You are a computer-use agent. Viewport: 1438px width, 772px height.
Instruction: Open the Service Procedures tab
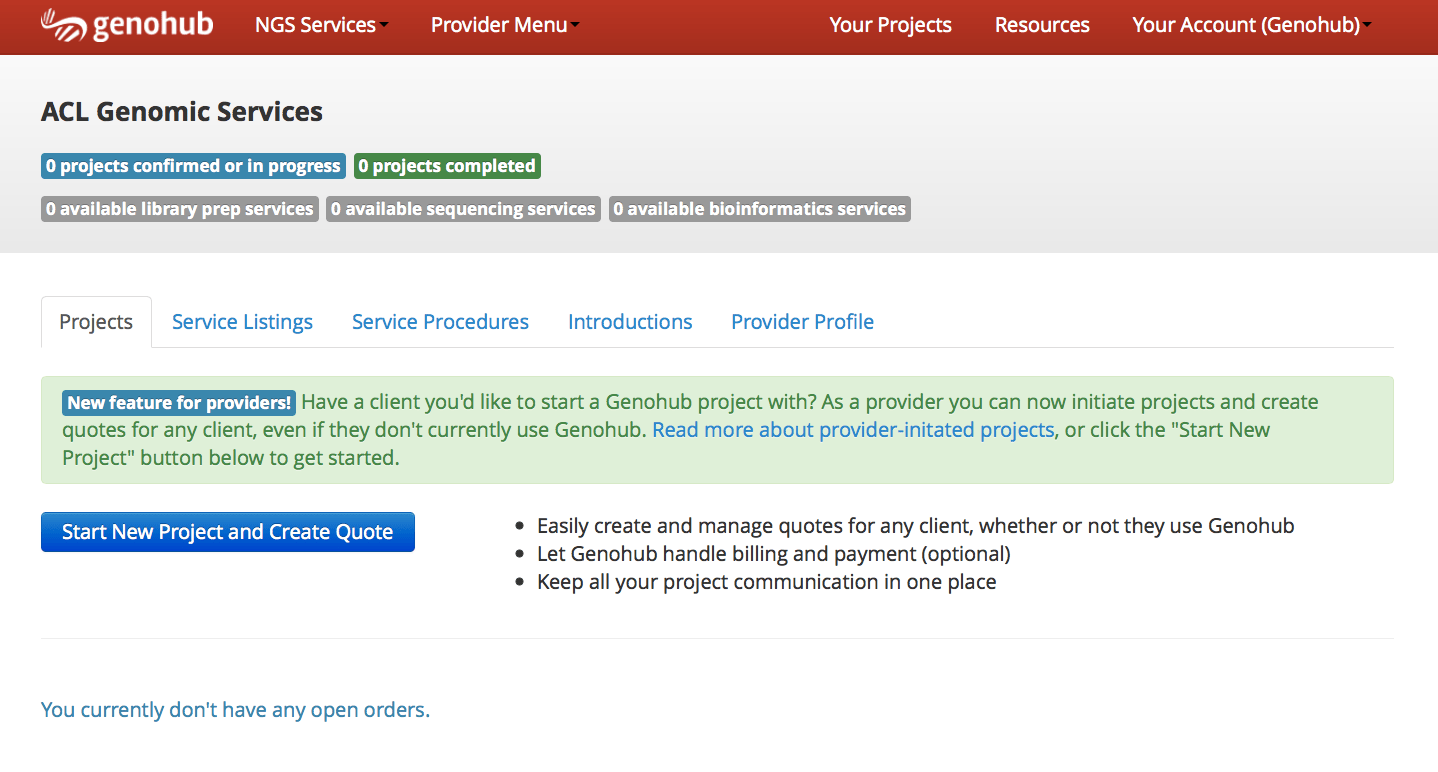[440, 321]
